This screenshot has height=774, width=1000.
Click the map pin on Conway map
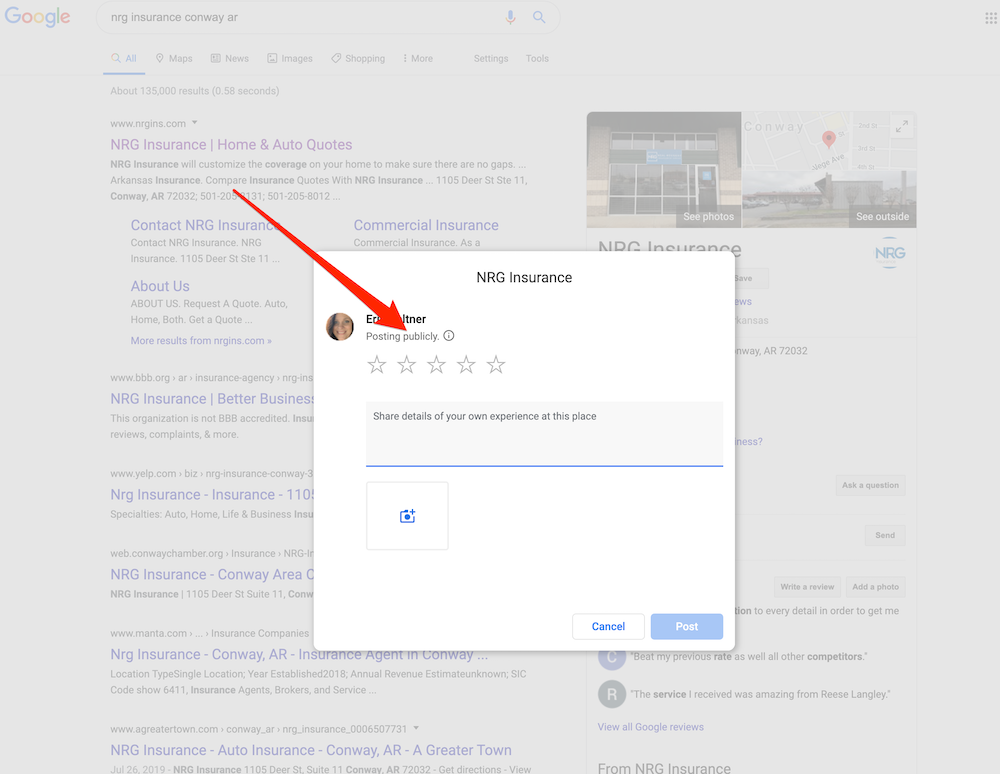(828, 139)
